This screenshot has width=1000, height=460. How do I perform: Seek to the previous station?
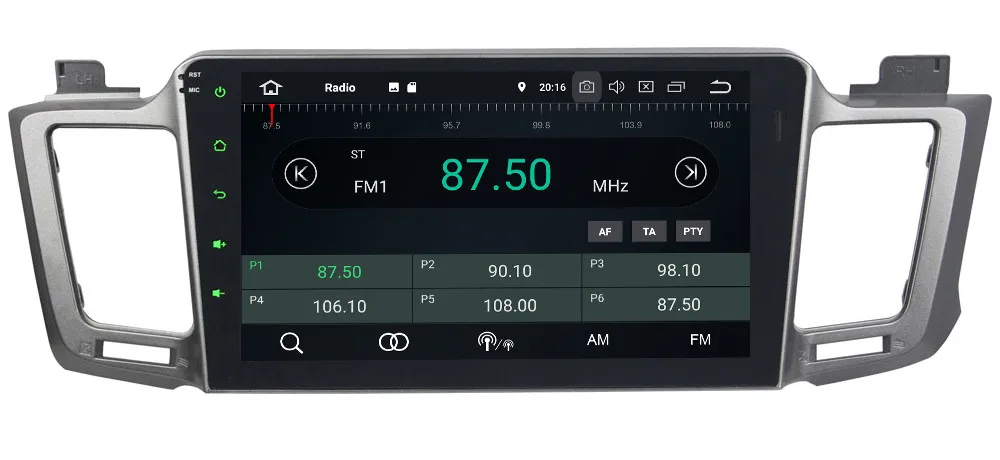click(x=301, y=174)
